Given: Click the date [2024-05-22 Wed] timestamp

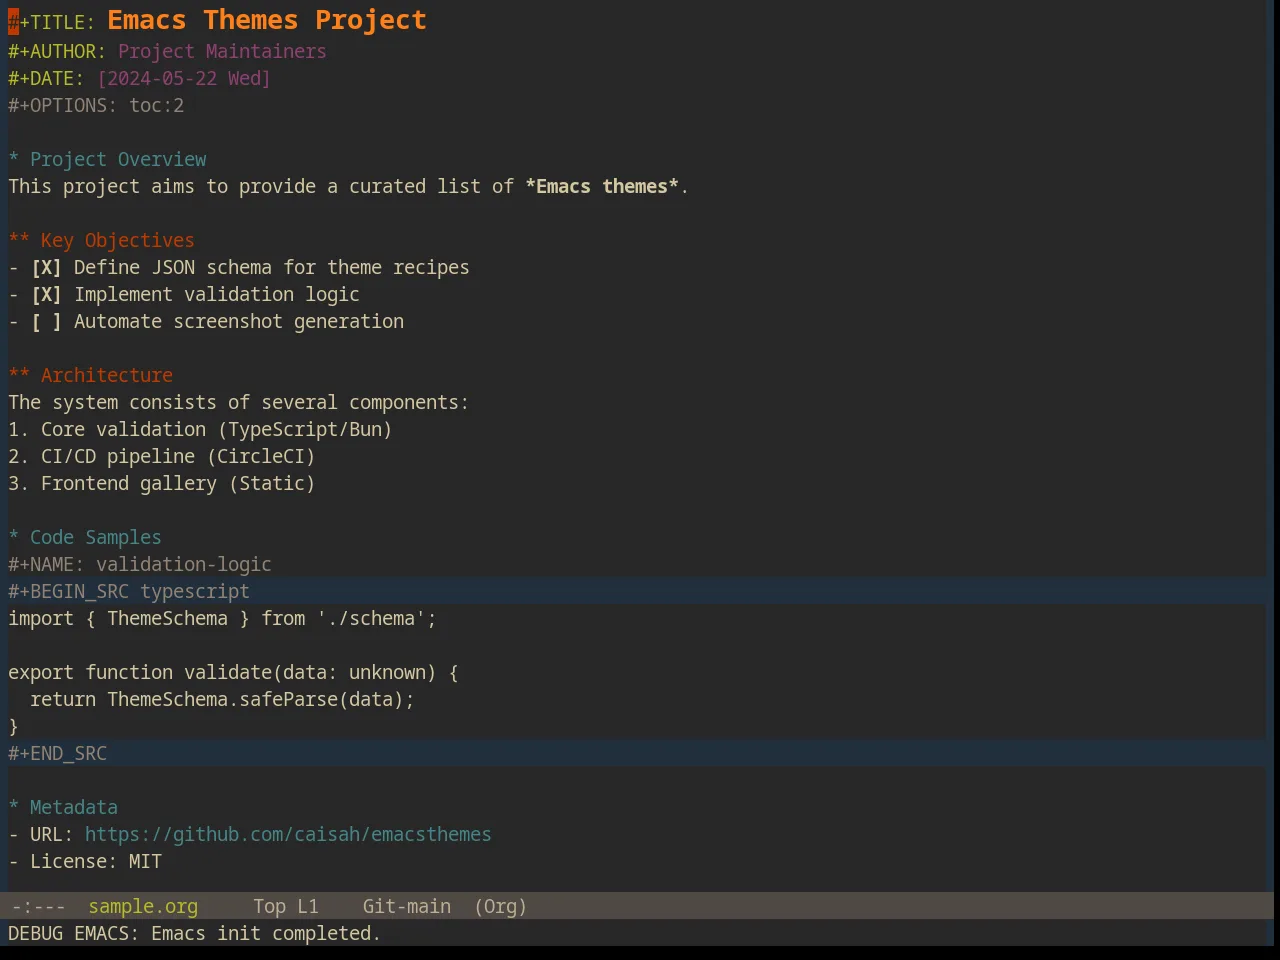Looking at the screenshot, I should point(184,79).
